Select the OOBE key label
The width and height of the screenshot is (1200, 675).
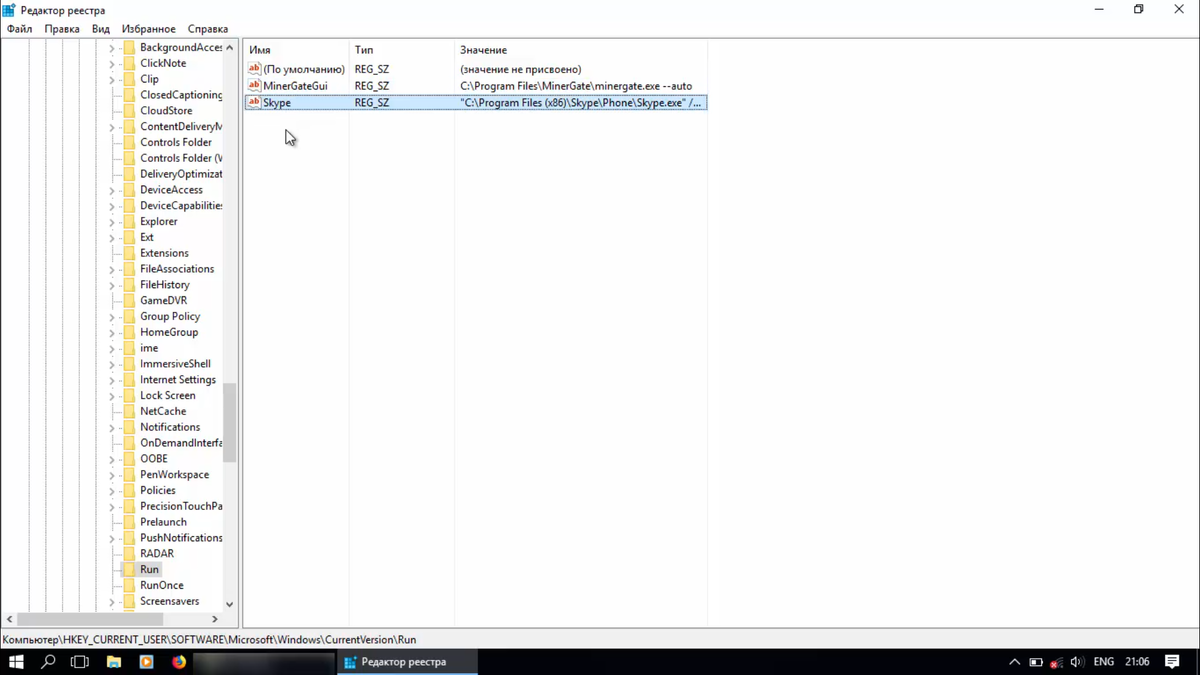(154, 459)
